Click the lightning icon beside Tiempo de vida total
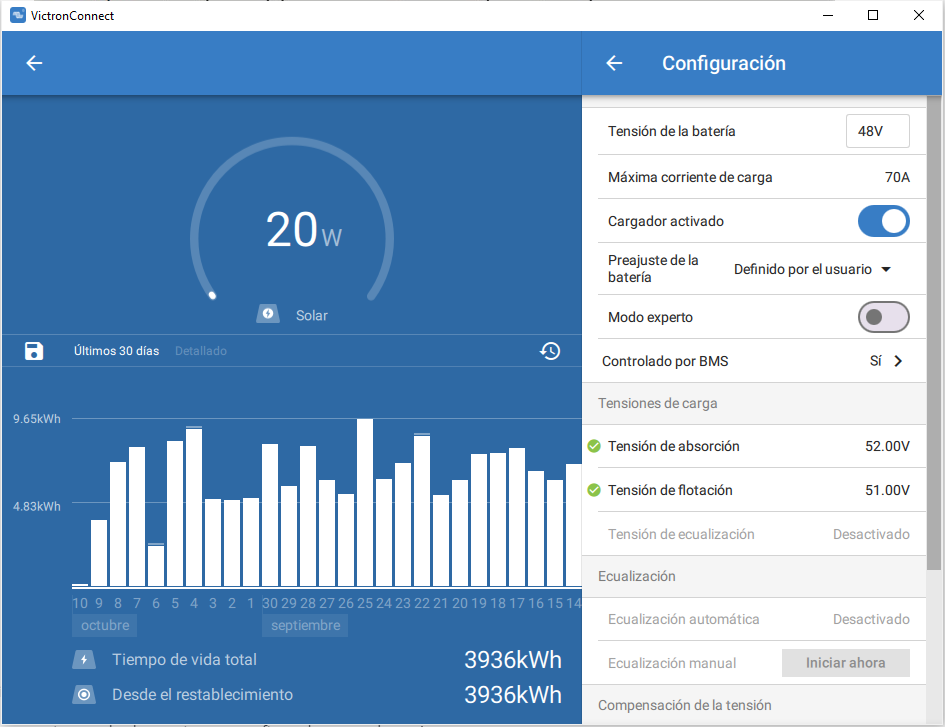Viewport: 945px width, 727px height. coord(85,660)
